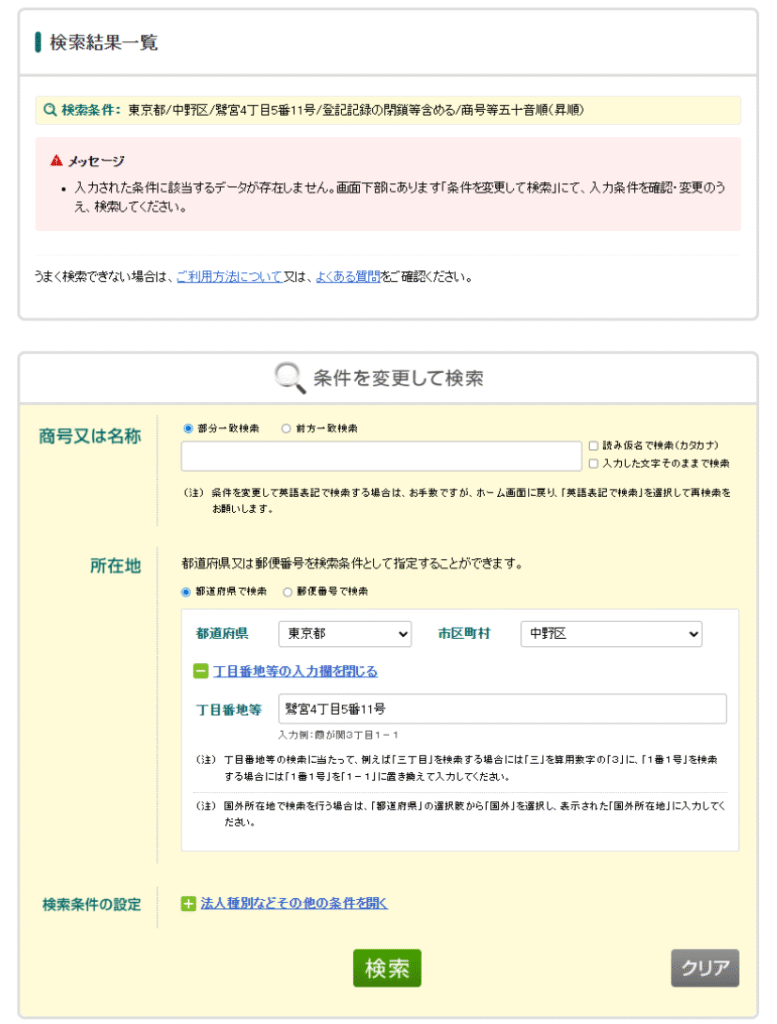Screen dimensions: 777x1024
Task: Click the gray クリア button
Action: [x=705, y=968]
